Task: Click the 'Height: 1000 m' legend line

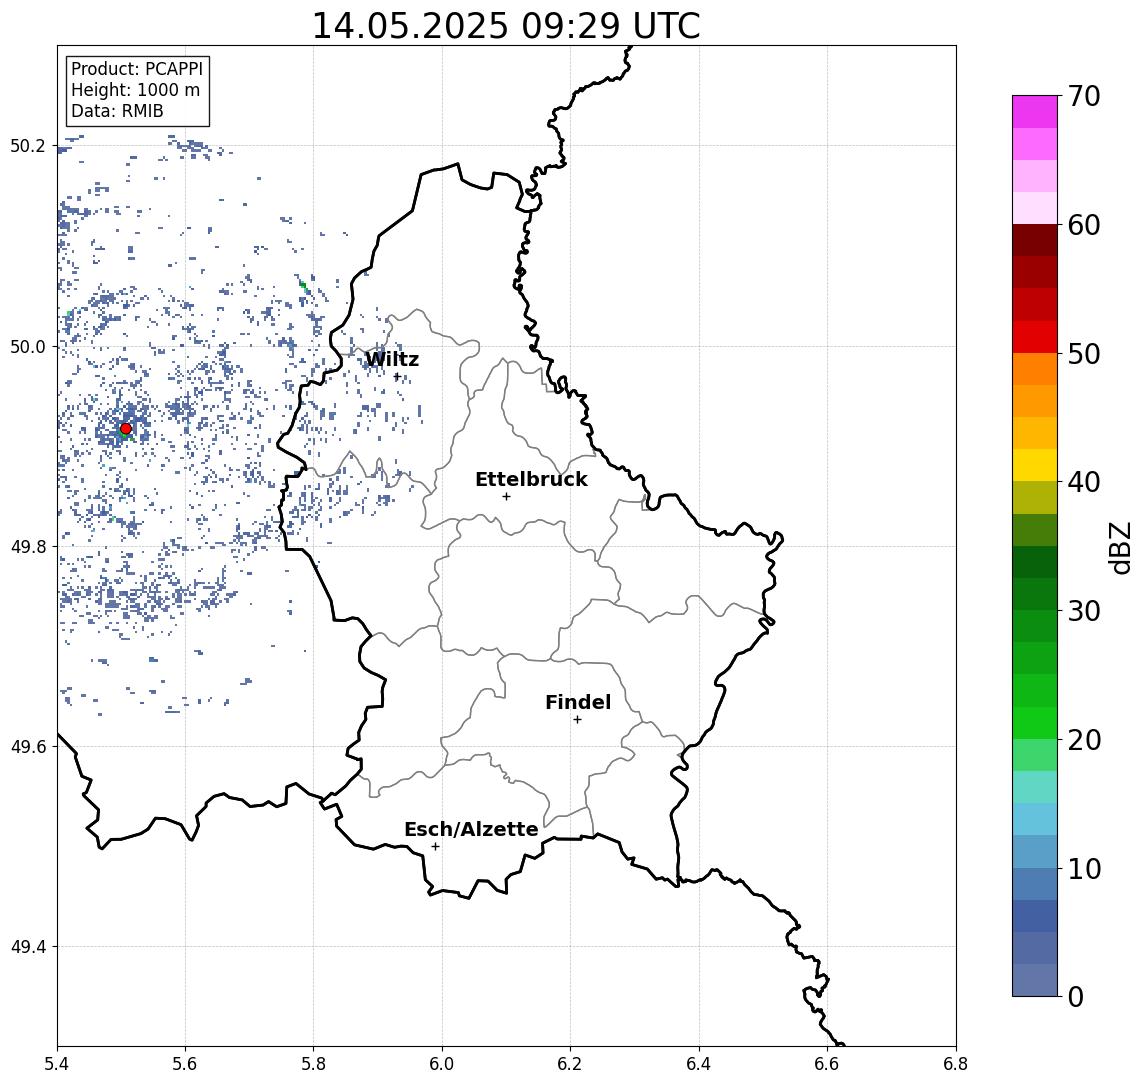Action: [135, 91]
